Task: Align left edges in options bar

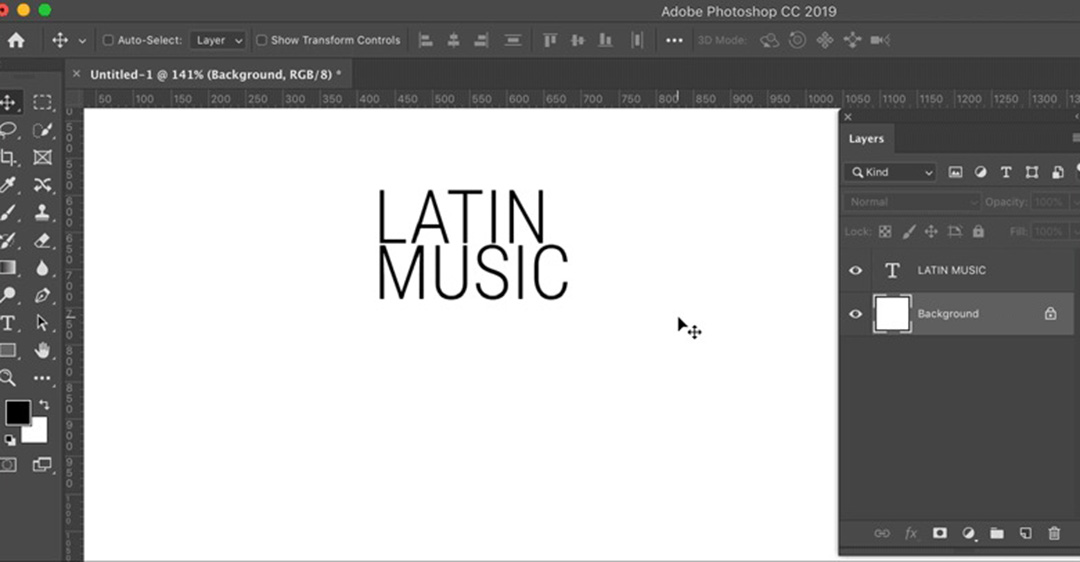Action: click(426, 40)
